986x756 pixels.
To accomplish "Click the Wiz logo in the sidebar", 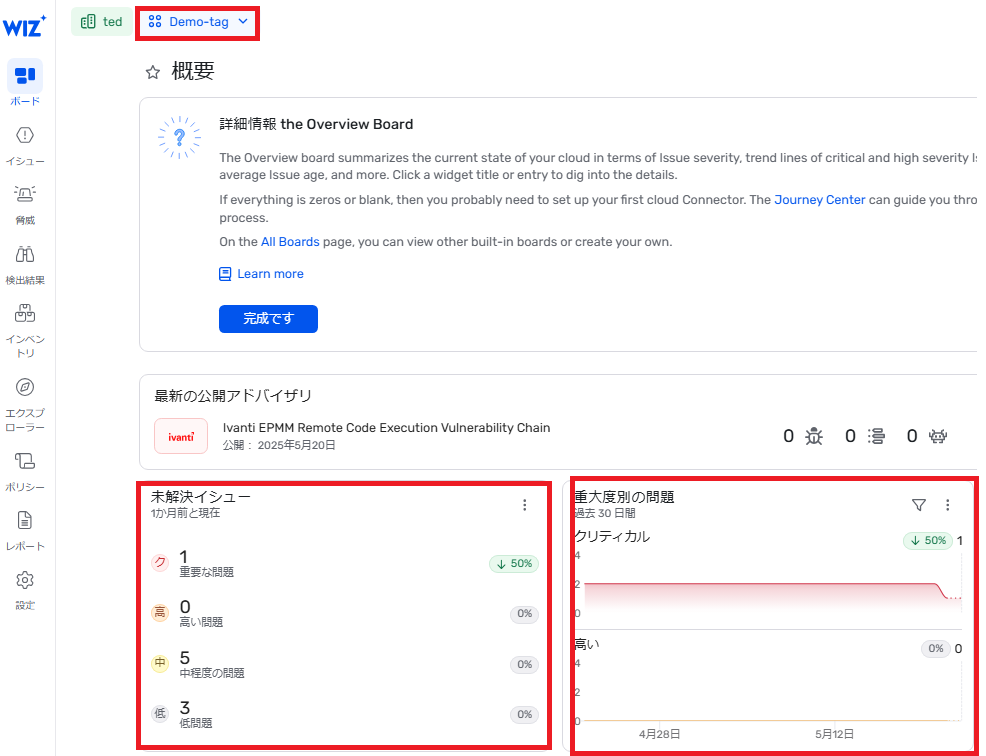I will pyautogui.click(x=24, y=26).
